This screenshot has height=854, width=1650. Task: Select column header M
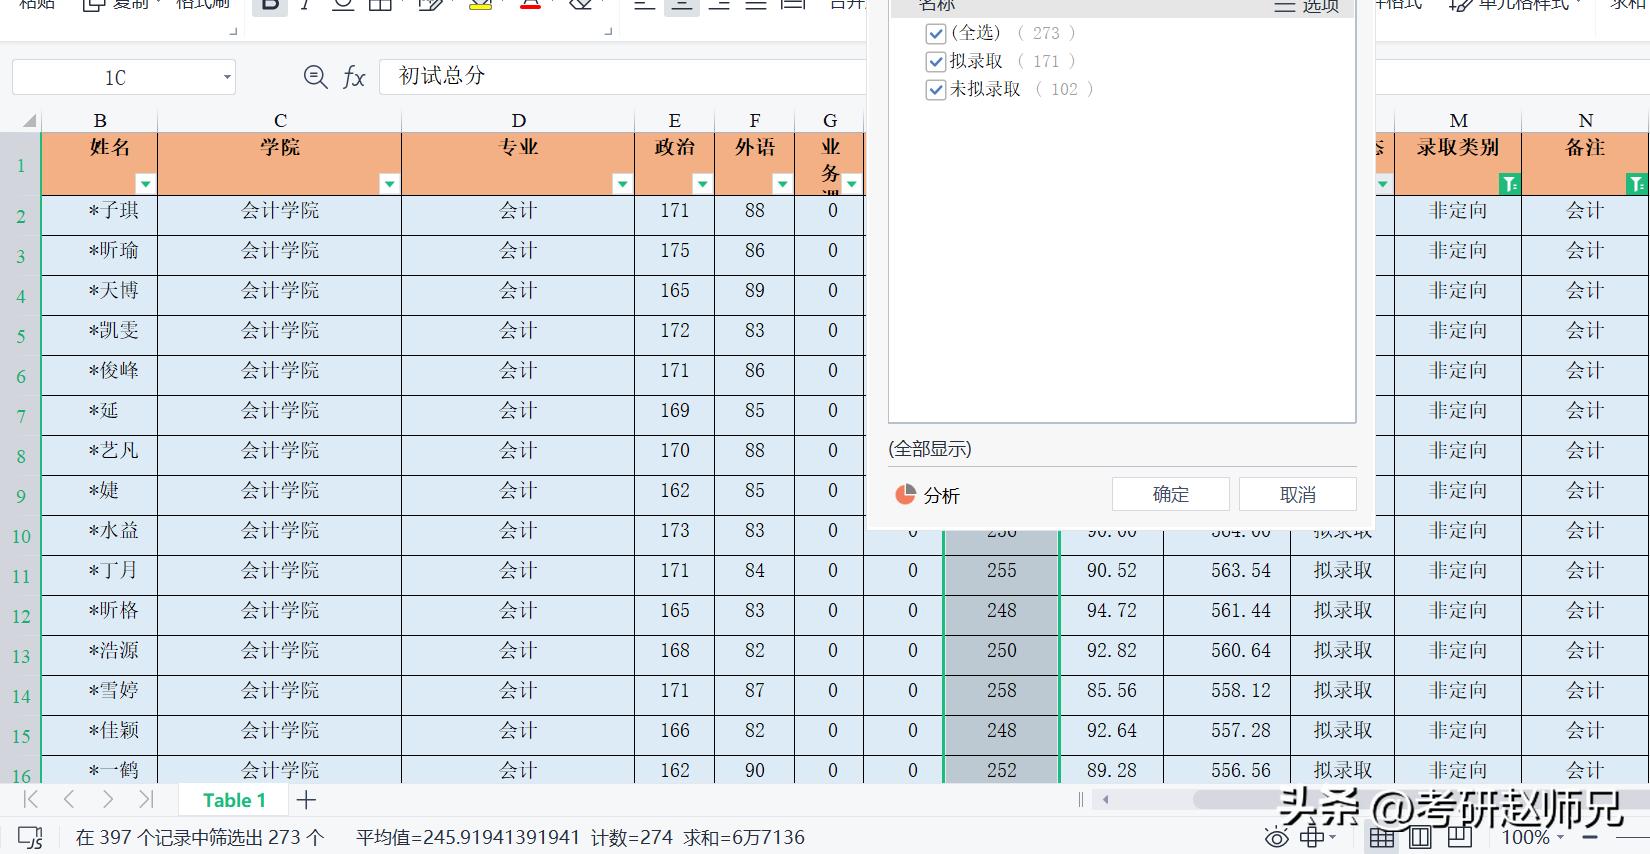click(x=1458, y=120)
